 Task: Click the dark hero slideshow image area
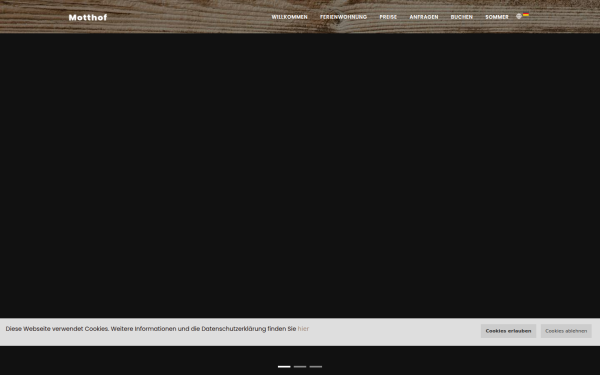(x=300, y=176)
